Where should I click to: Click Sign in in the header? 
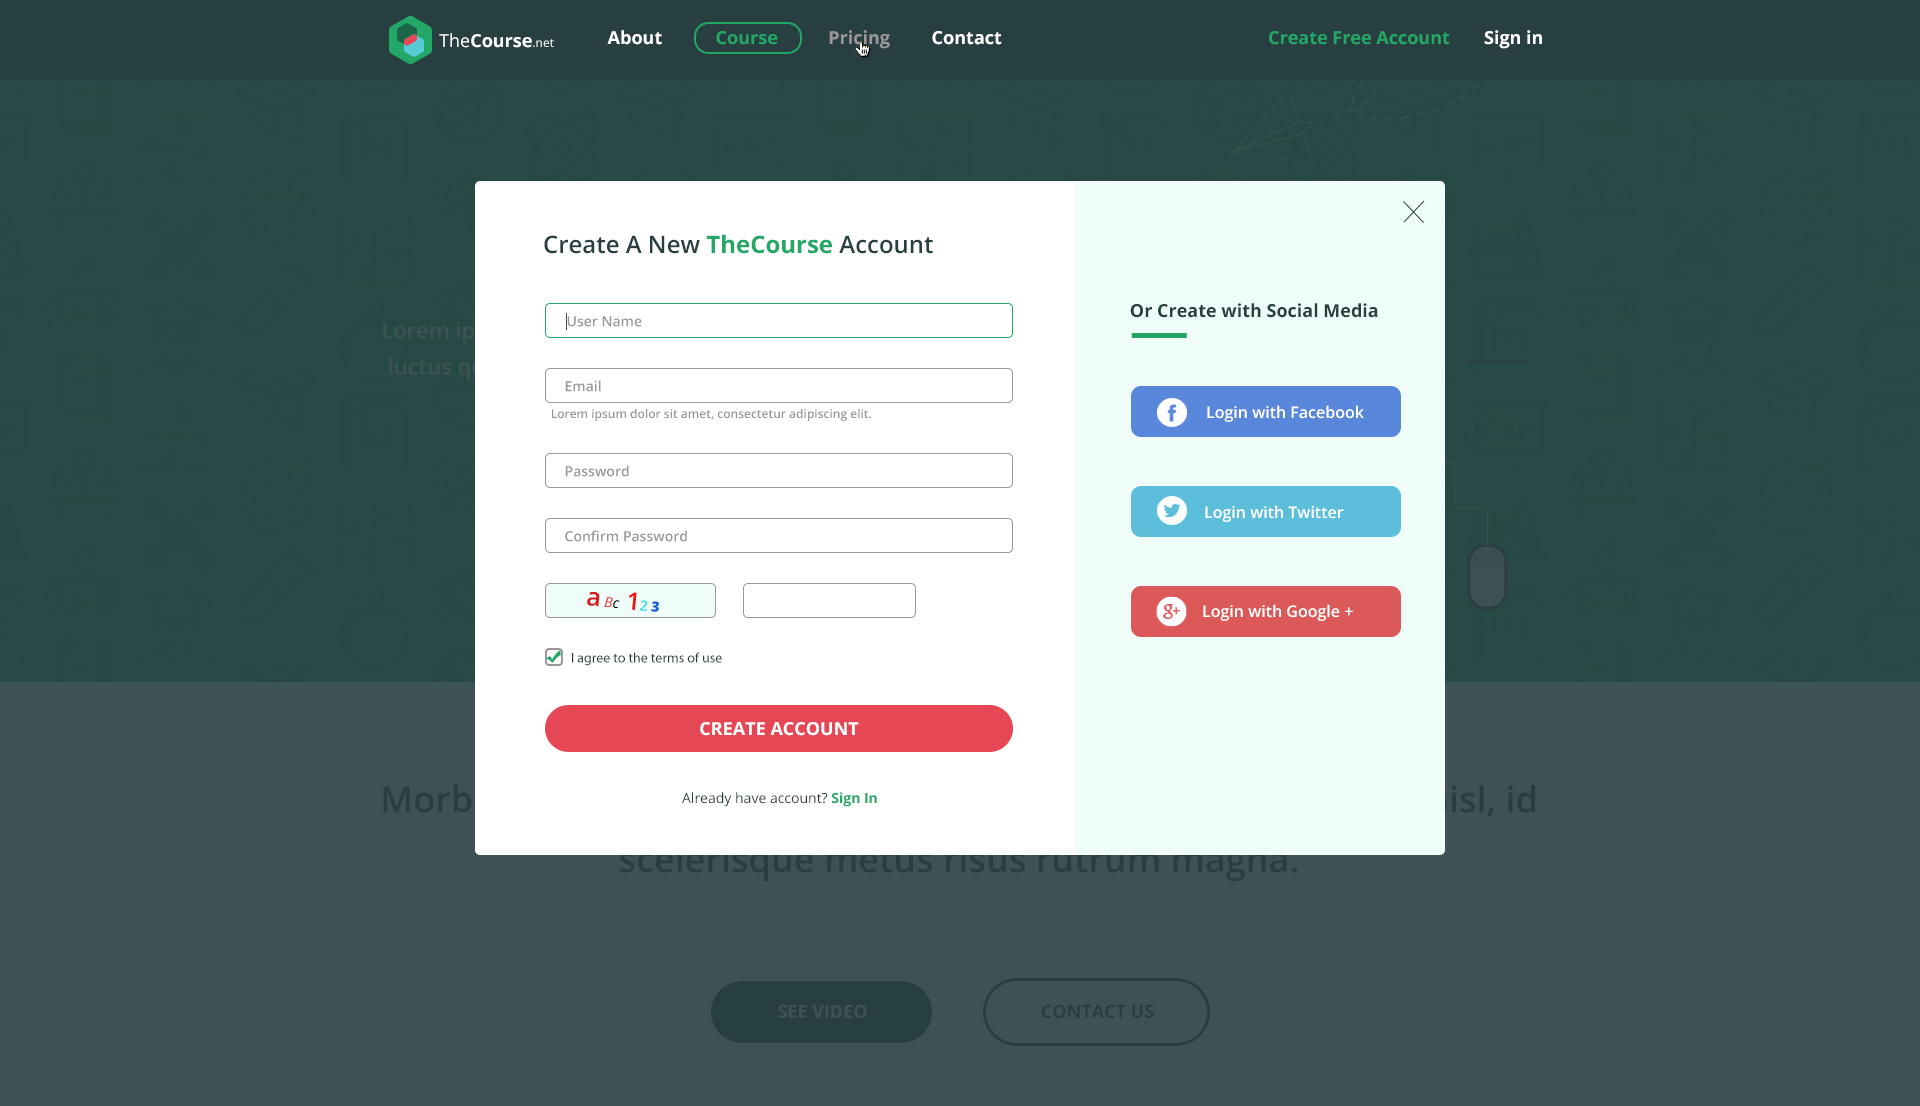pos(1513,38)
